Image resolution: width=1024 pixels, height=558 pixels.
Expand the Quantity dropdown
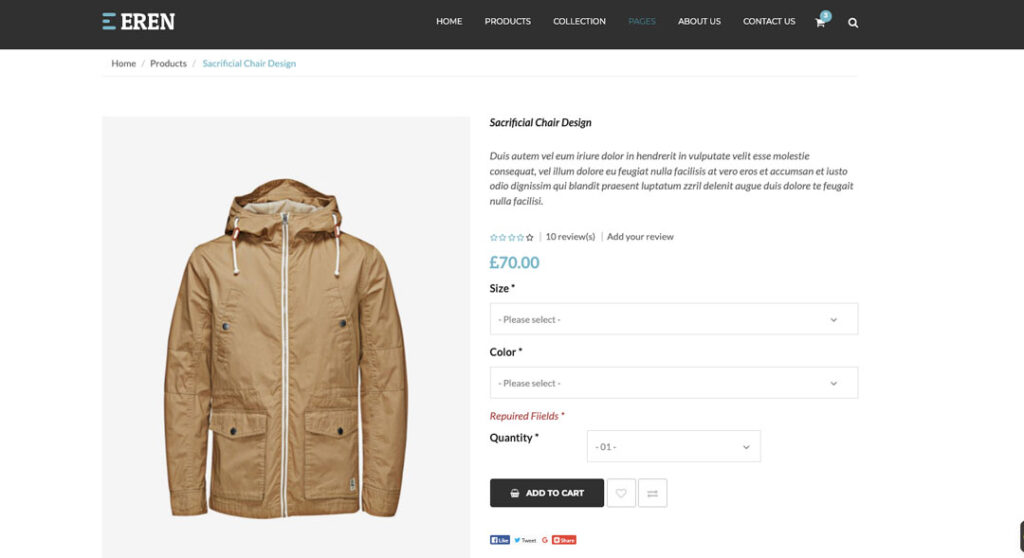click(673, 446)
